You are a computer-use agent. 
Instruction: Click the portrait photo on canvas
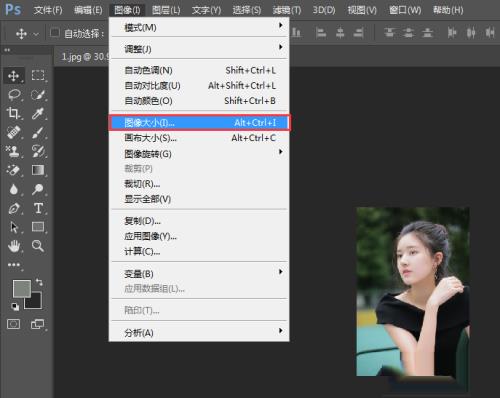click(x=413, y=291)
